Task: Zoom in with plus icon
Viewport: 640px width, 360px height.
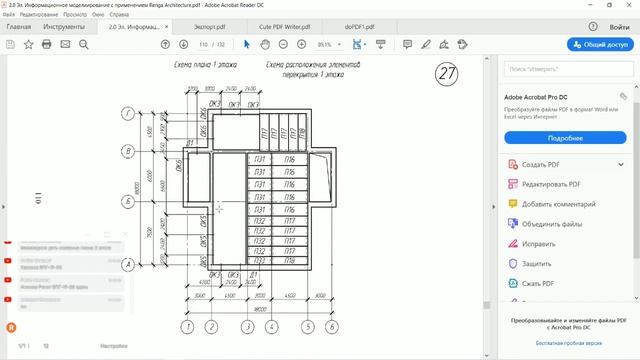Action: tap(302, 44)
